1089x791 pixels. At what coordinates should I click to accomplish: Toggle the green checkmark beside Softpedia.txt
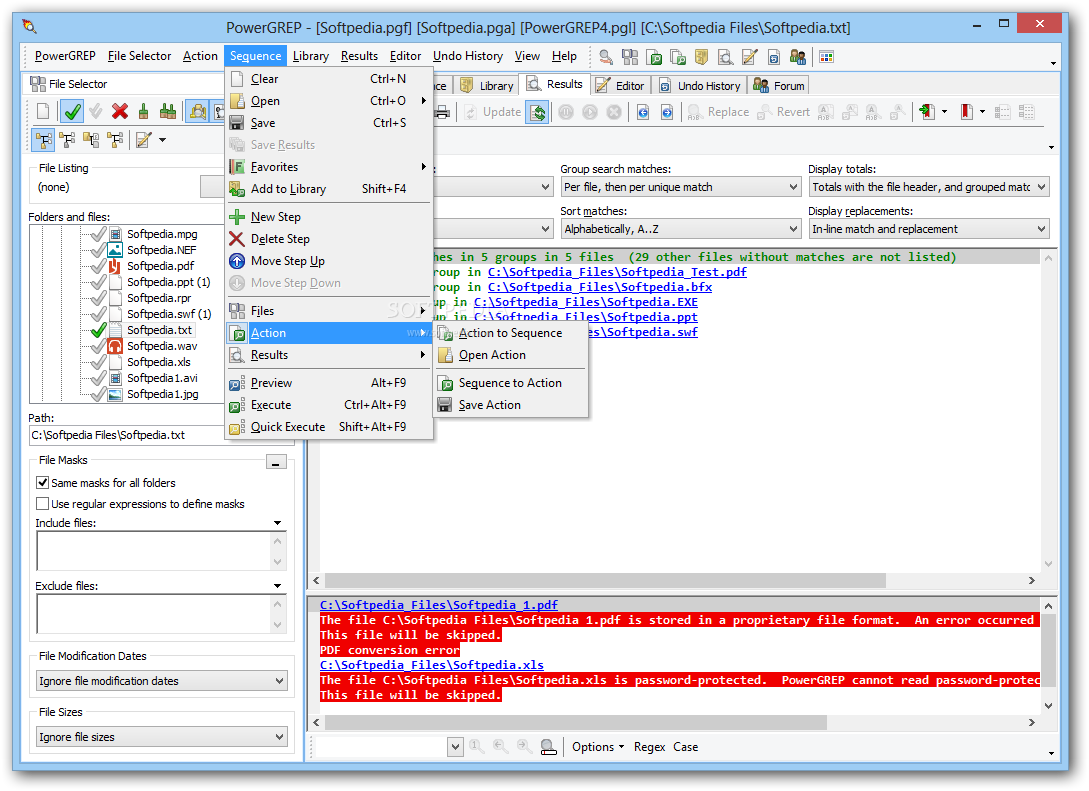(x=98, y=330)
